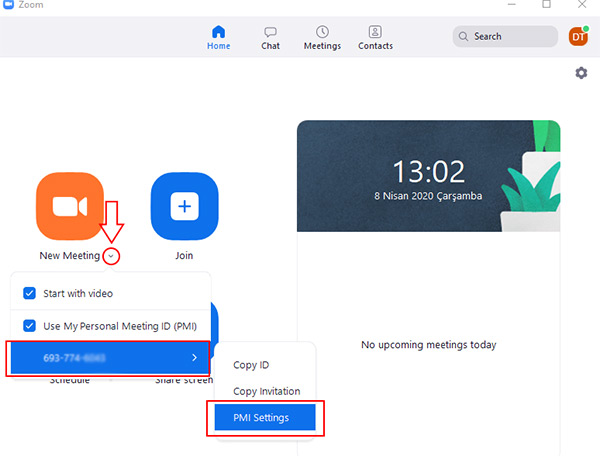Close the Zoom window
This screenshot has width=600, height=456.
[x=582, y=4]
